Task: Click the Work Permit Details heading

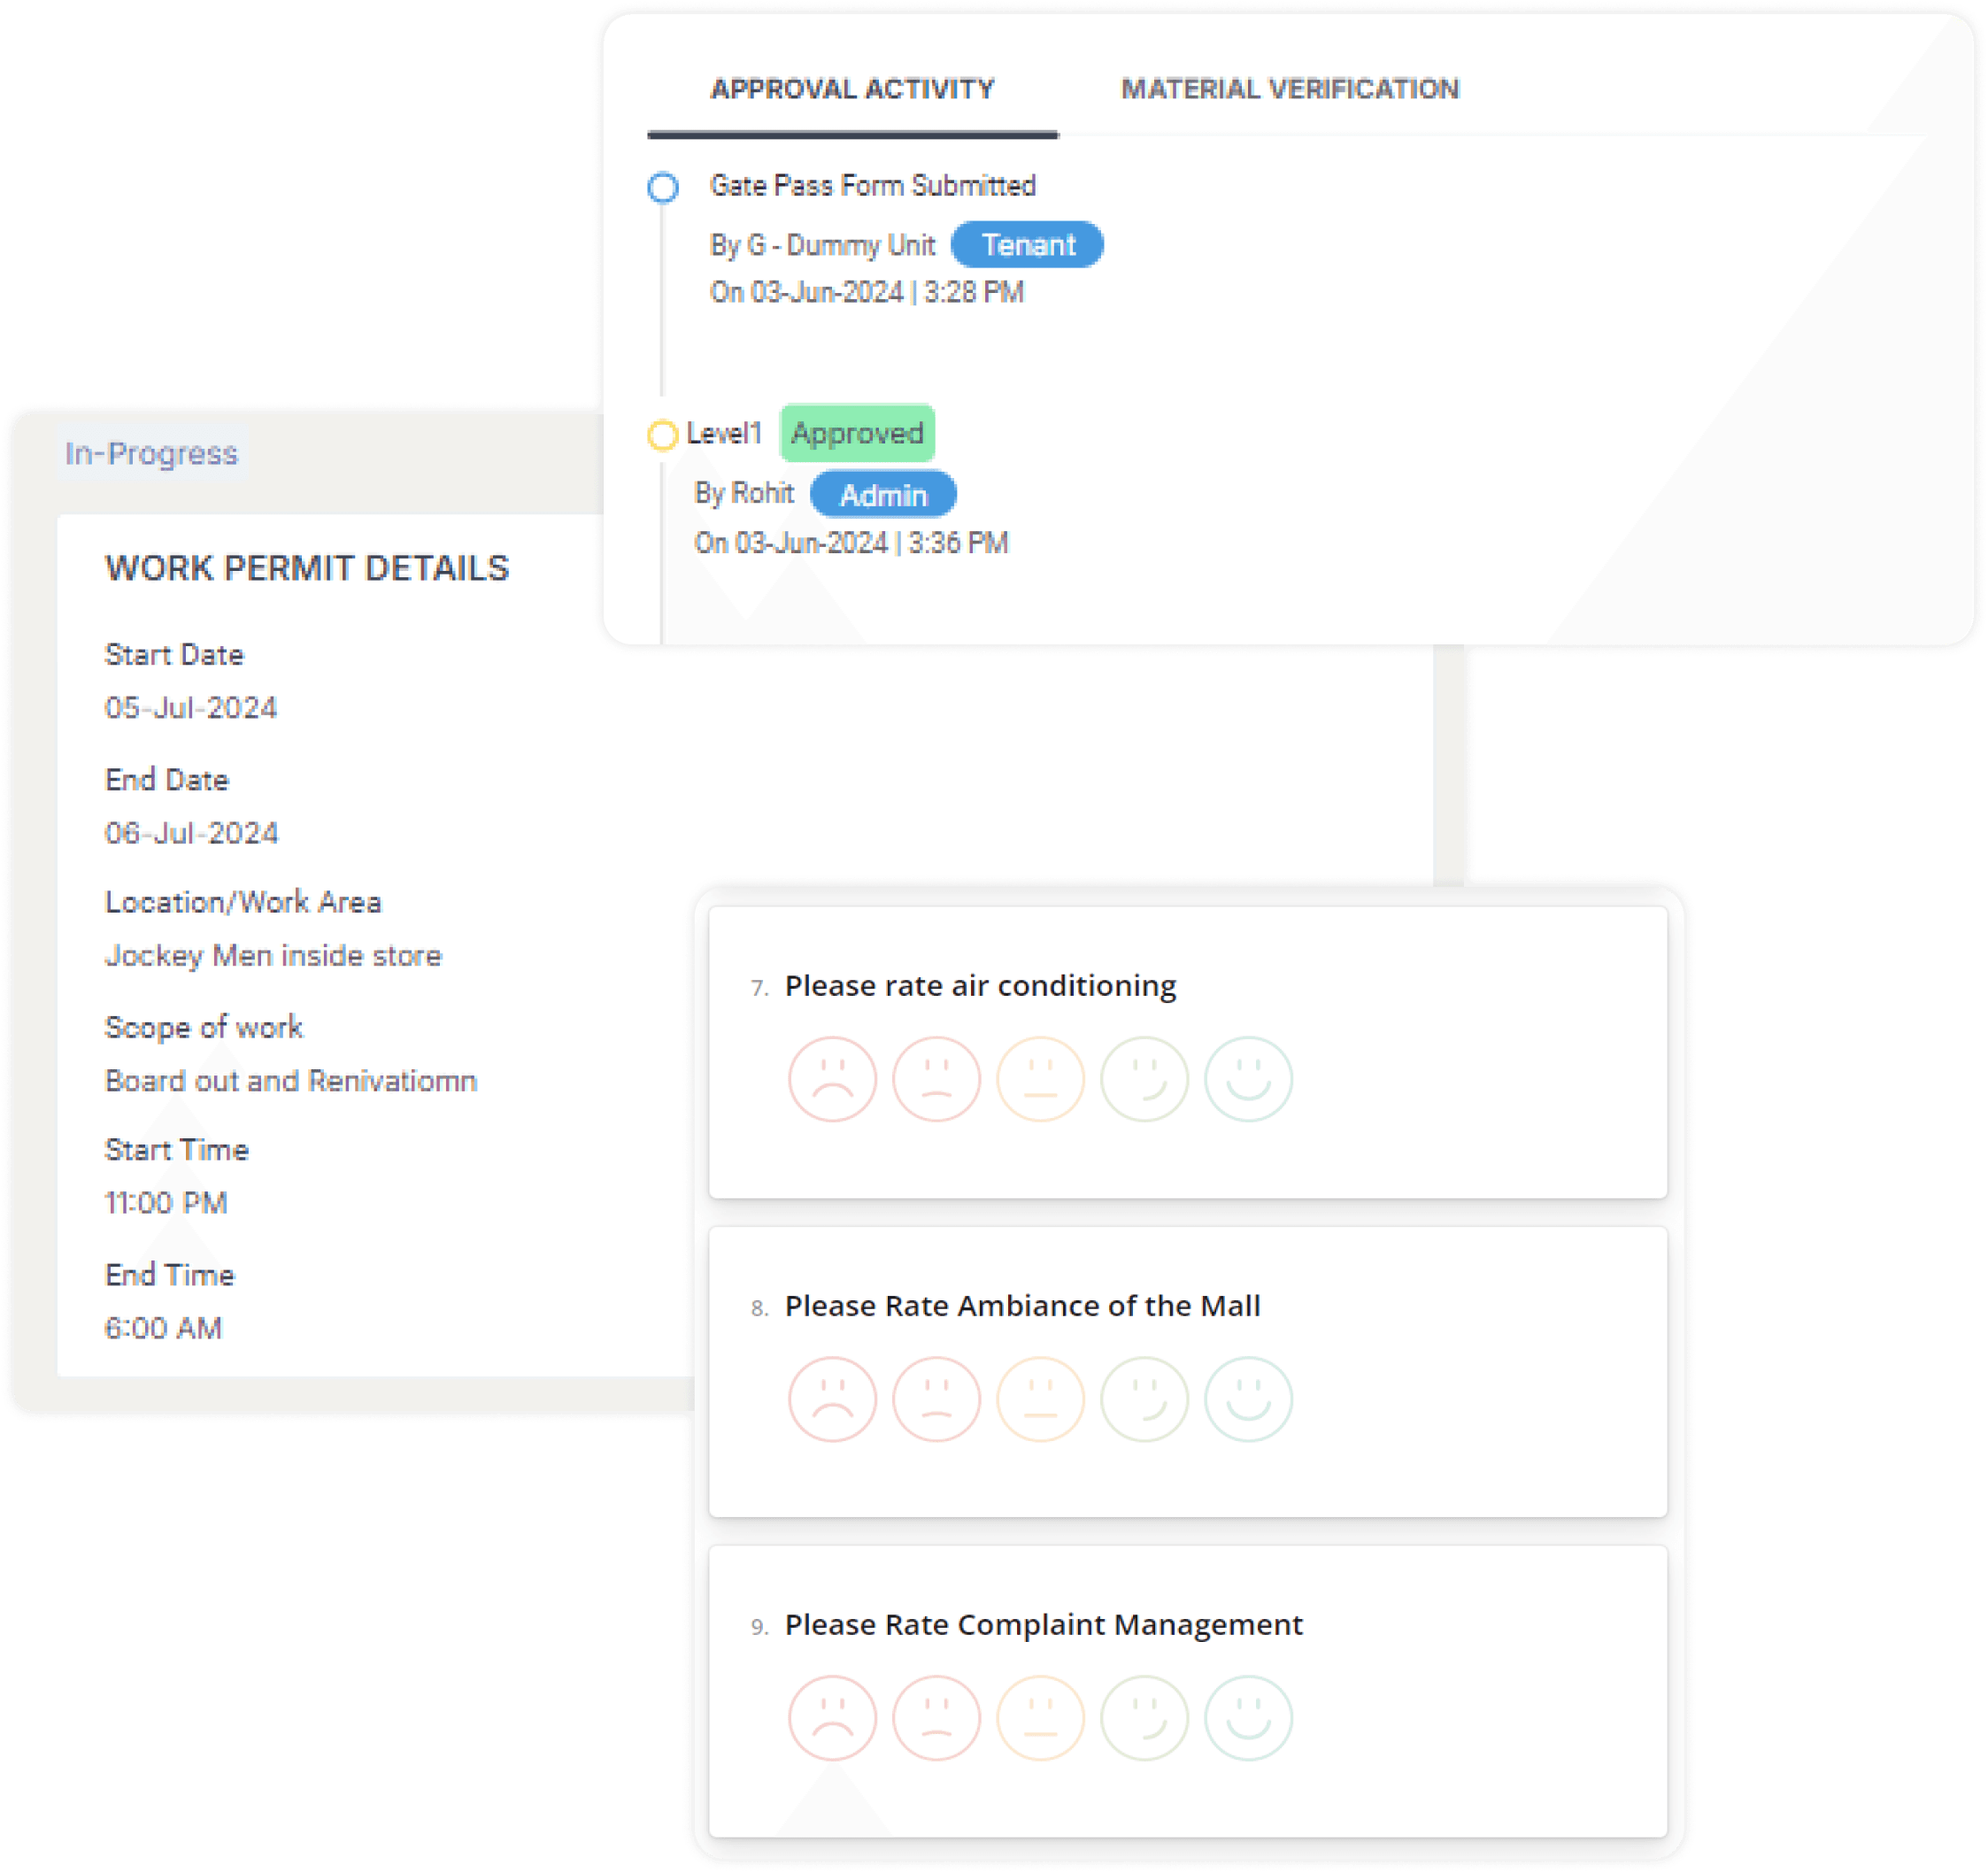Action: coord(307,568)
